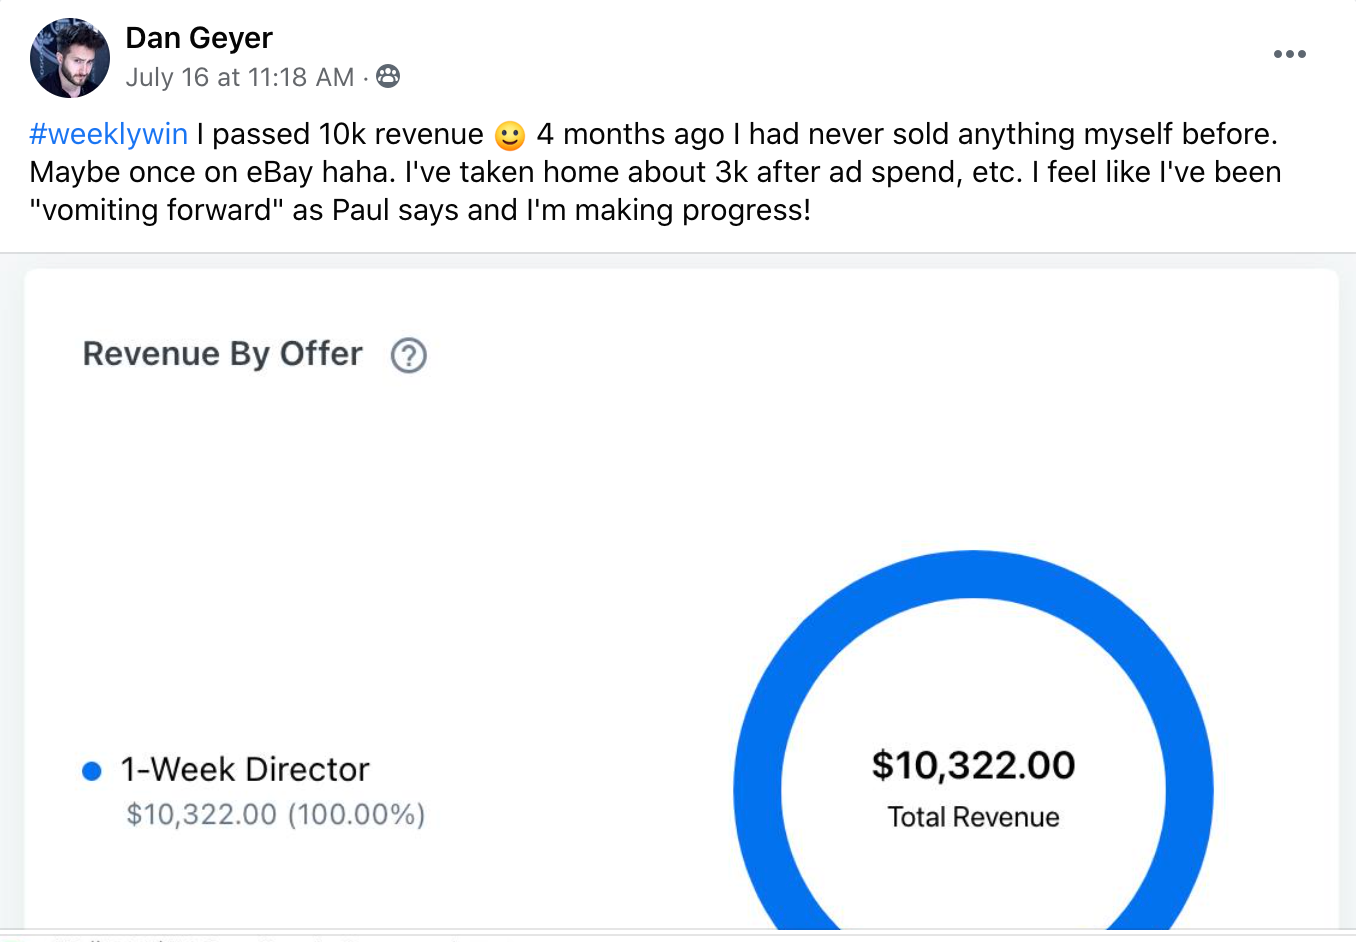Click the word eBay in the post
1356x942 pixels.
tap(279, 172)
